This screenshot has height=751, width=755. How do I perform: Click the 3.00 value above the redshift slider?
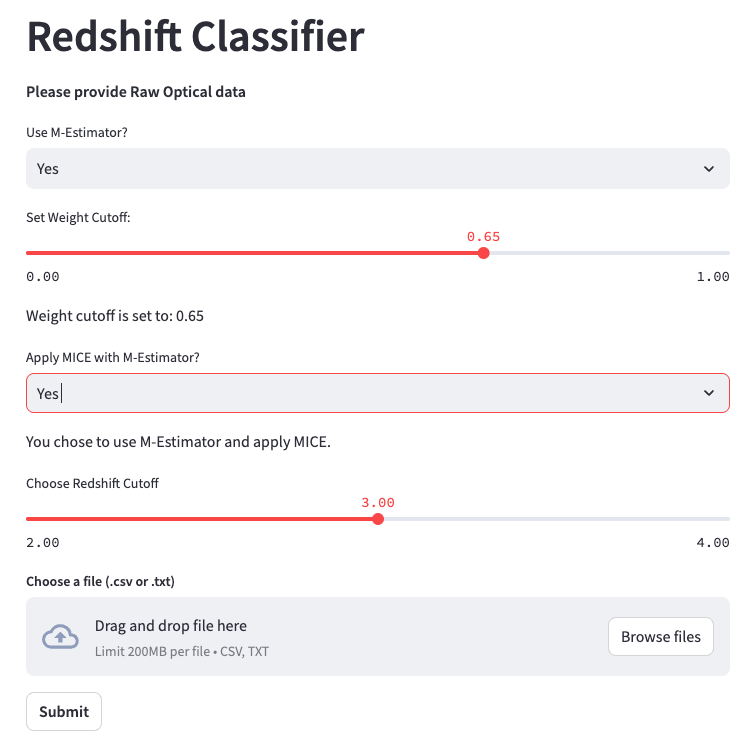pos(377,503)
